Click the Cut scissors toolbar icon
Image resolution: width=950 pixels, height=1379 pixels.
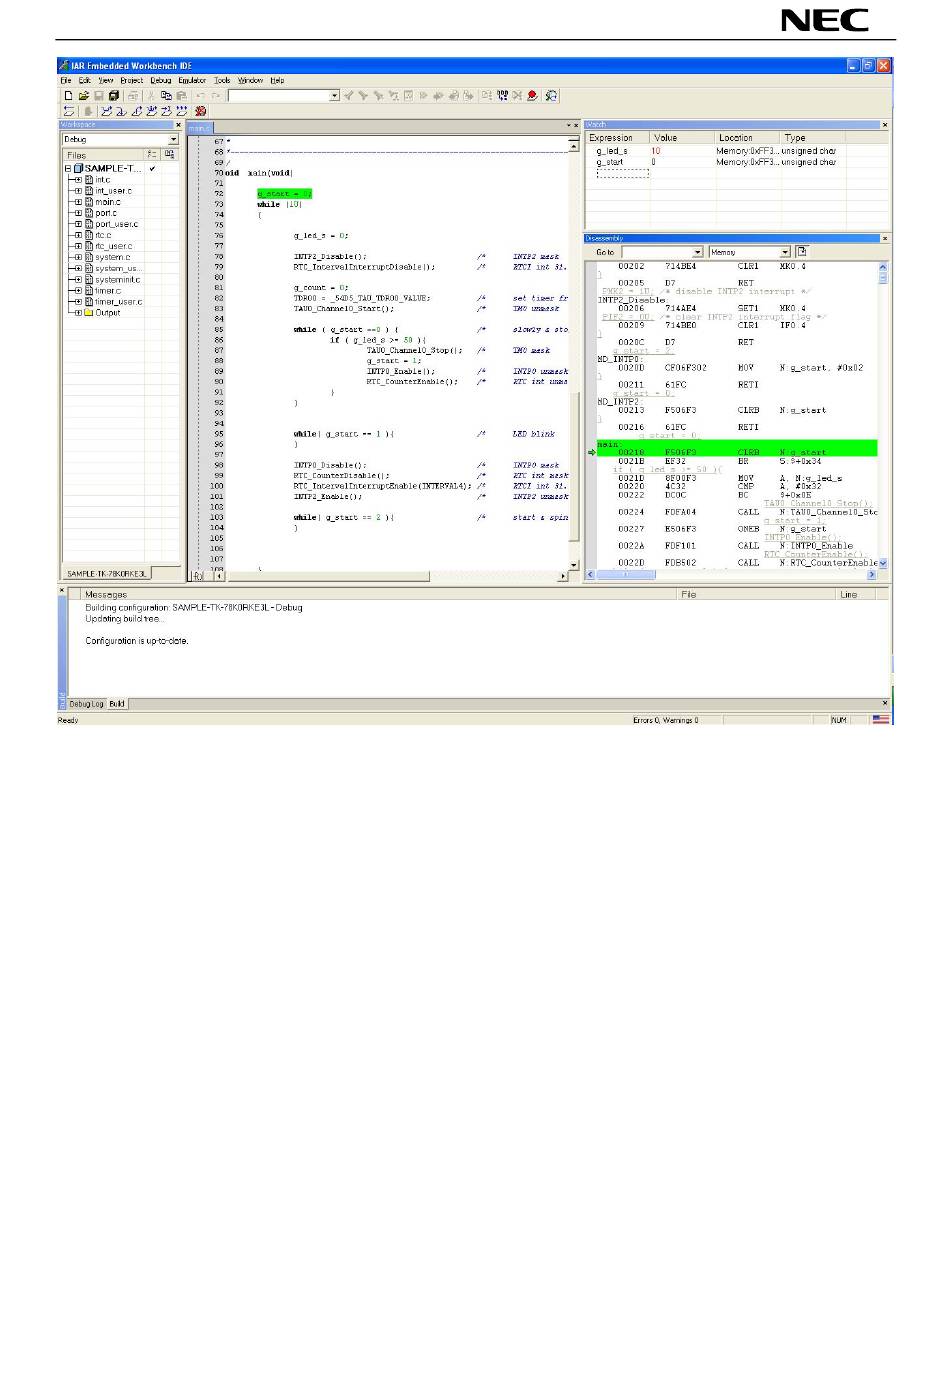[152, 96]
